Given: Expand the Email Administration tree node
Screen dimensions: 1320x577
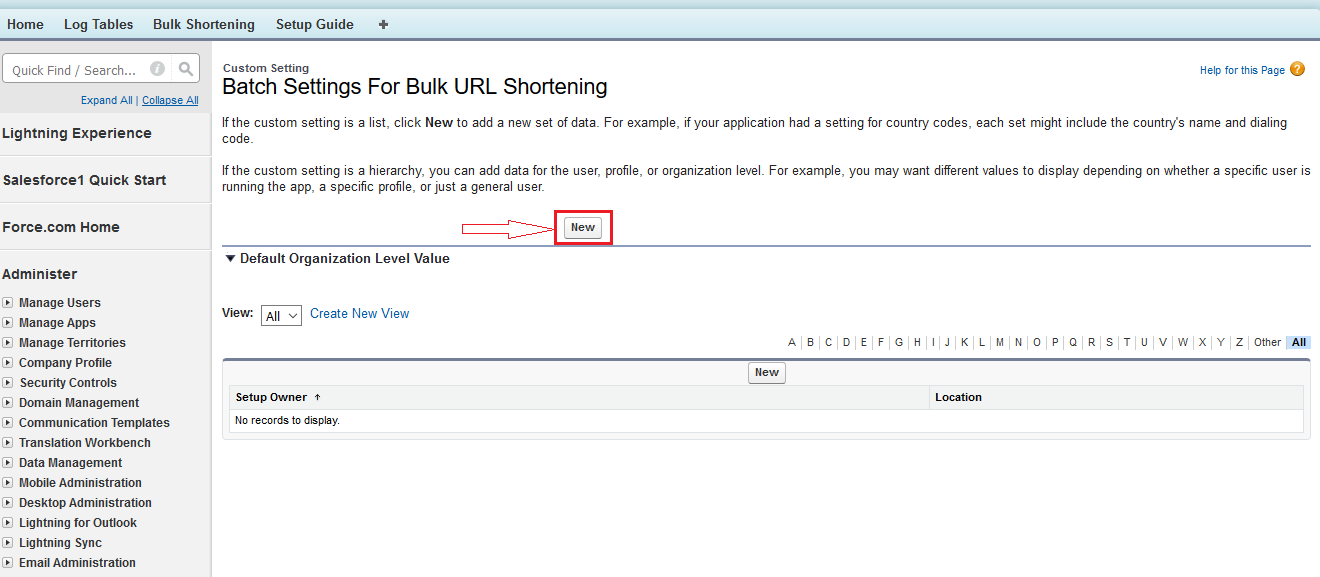Looking at the screenshot, I should [x=8, y=563].
